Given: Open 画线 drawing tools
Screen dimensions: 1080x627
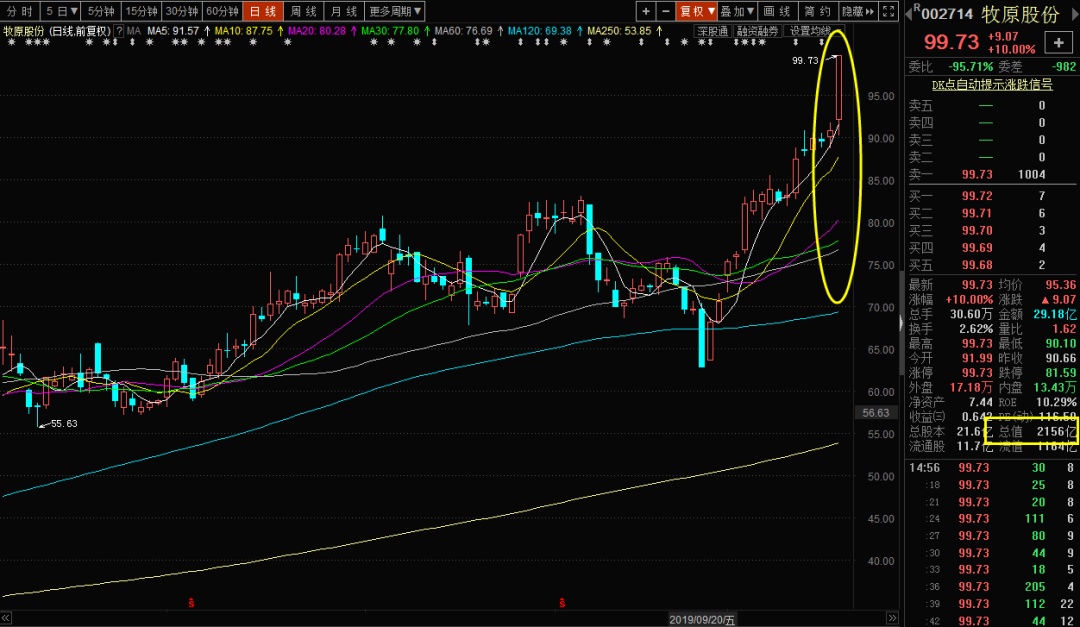Looking at the screenshot, I should pos(777,11).
